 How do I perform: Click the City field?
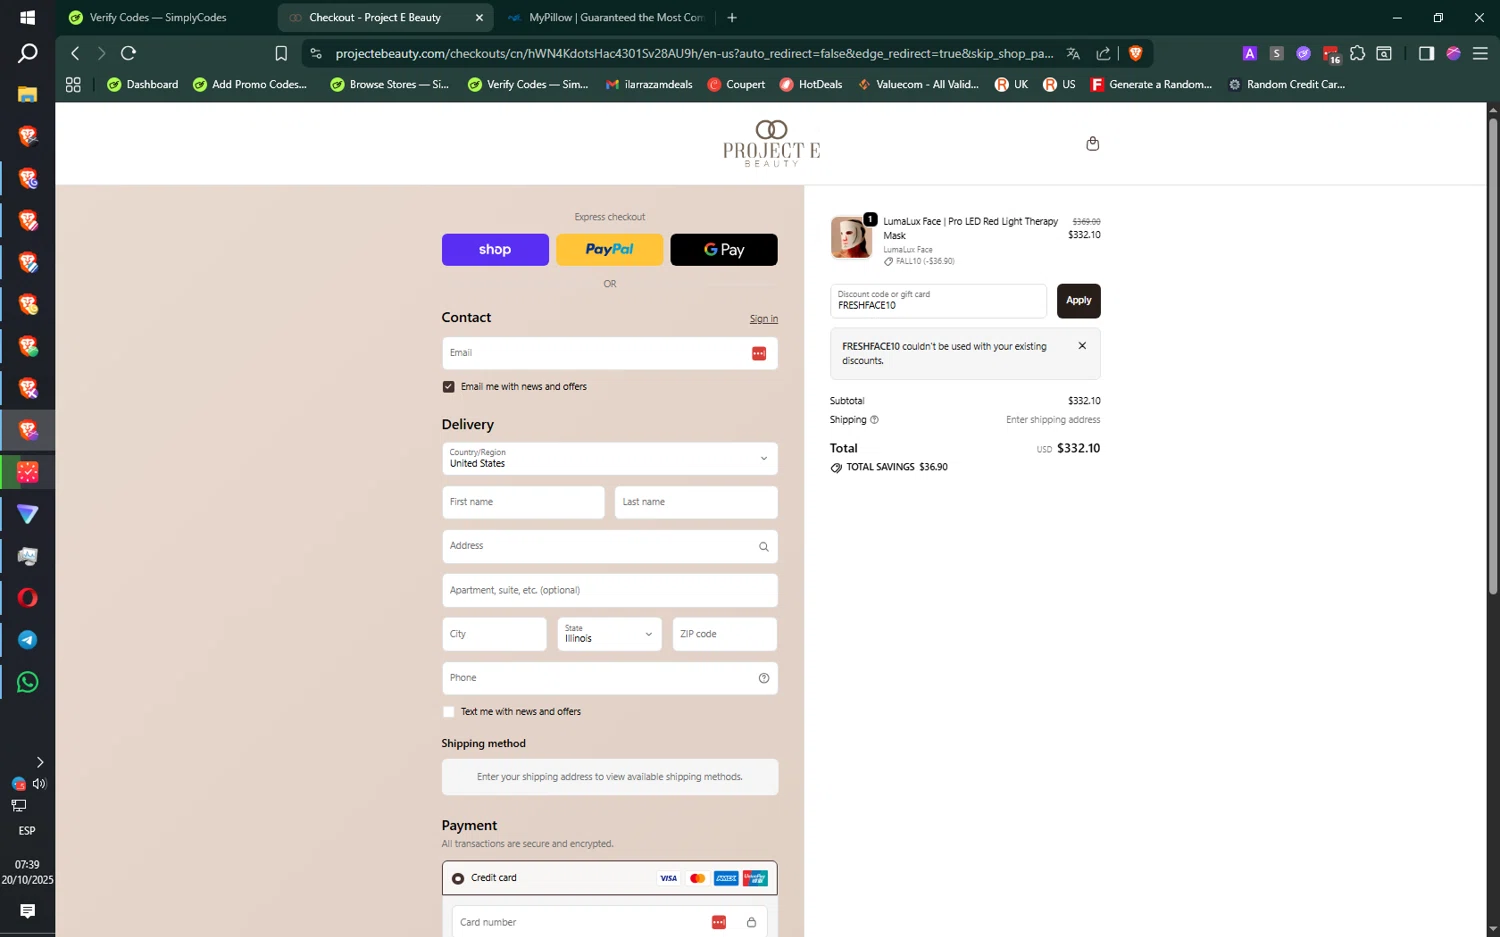[x=494, y=634]
